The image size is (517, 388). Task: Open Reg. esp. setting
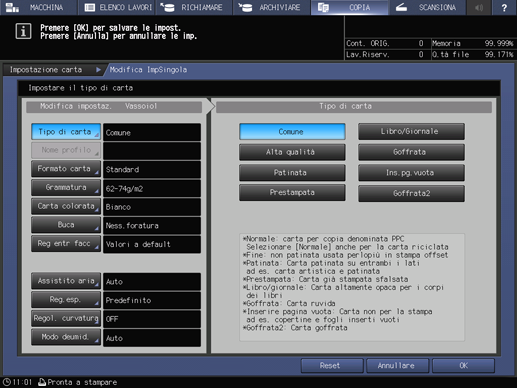click(66, 300)
